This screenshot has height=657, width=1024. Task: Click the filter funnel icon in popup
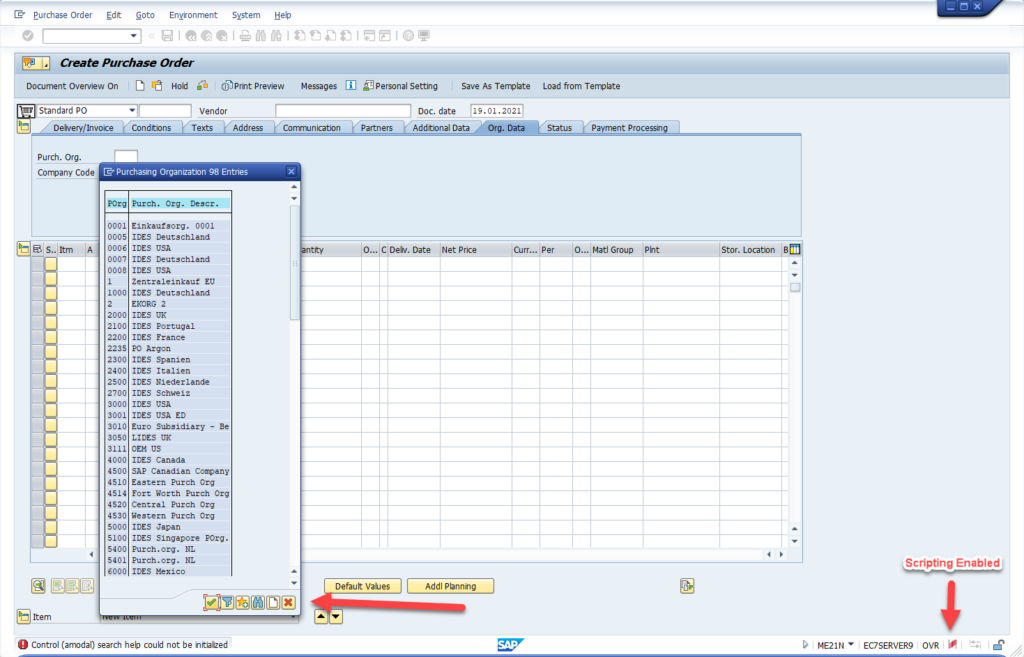pos(227,602)
